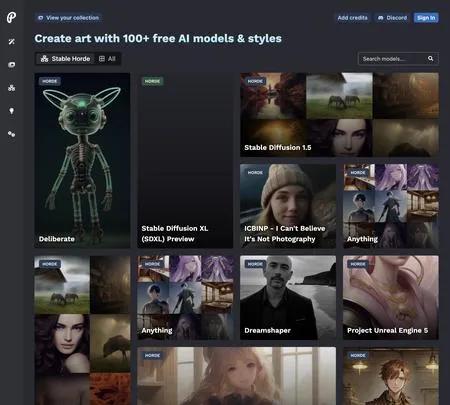The width and height of the screenshot is (450, 405).
Task: Click the Discord logo icon
Action: click(380, 18)
